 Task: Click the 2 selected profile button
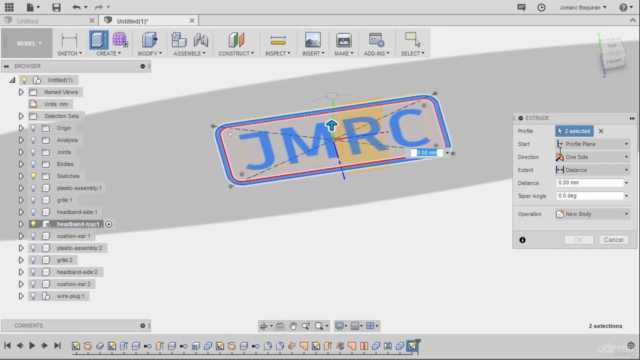(x=574, y=131)
